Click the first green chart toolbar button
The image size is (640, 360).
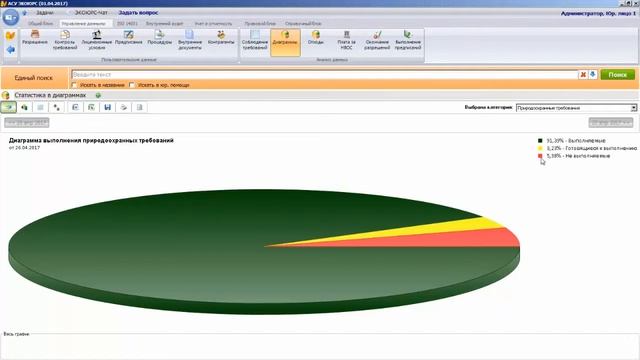[x=9, y=107]
